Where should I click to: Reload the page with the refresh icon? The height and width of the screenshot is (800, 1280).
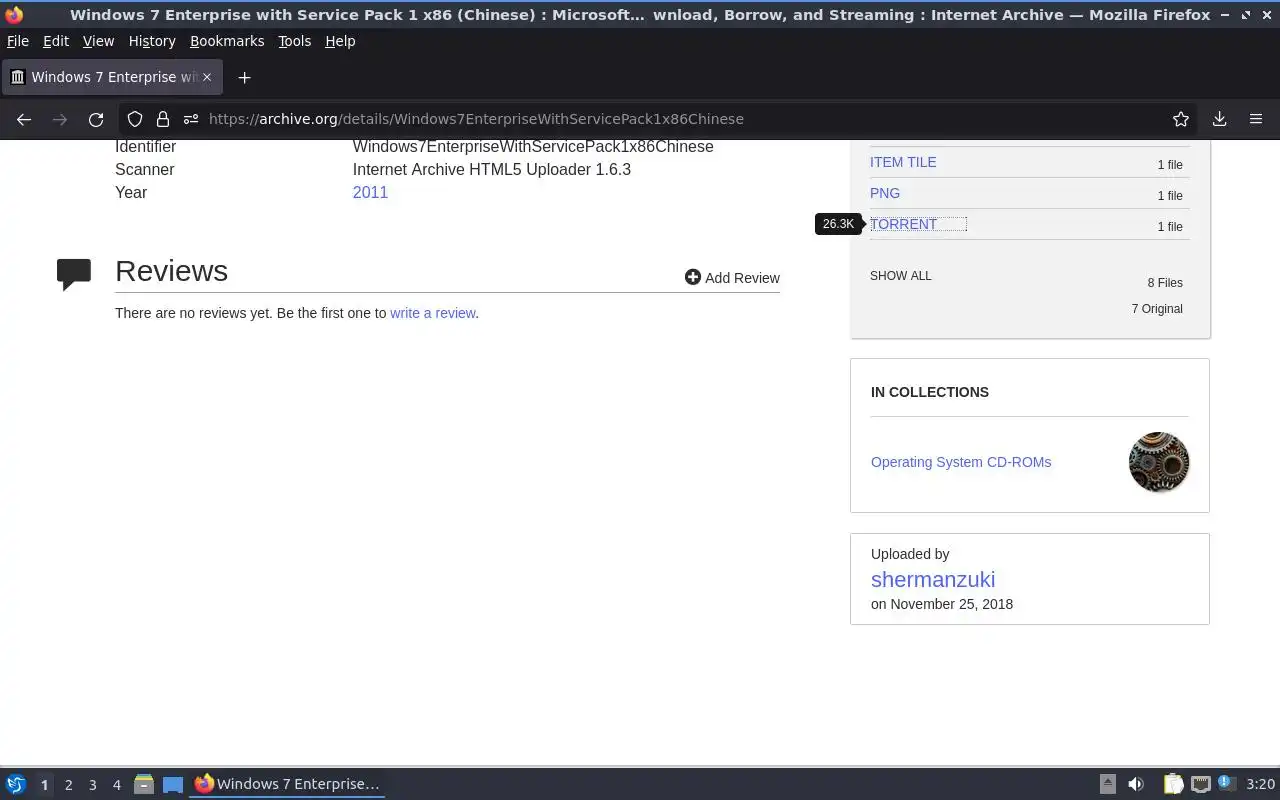(96, 119)
